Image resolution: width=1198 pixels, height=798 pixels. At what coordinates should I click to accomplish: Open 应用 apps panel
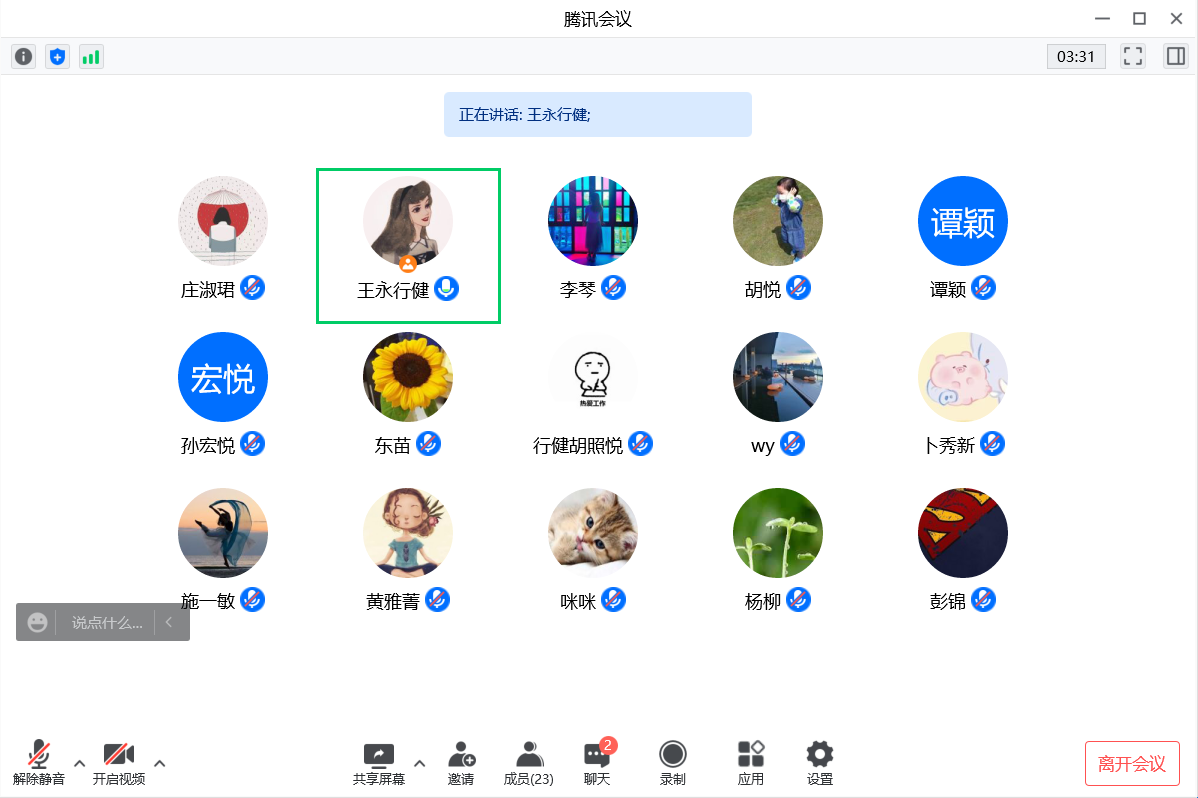(x=750, y=763)
